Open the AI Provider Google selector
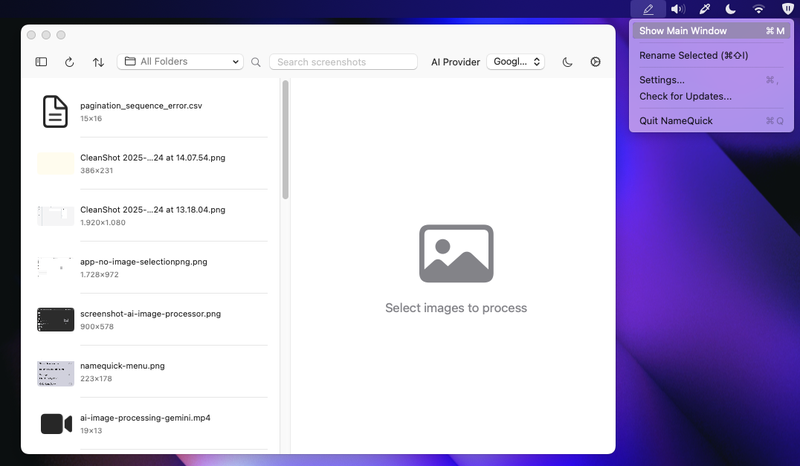 point(515,62)
